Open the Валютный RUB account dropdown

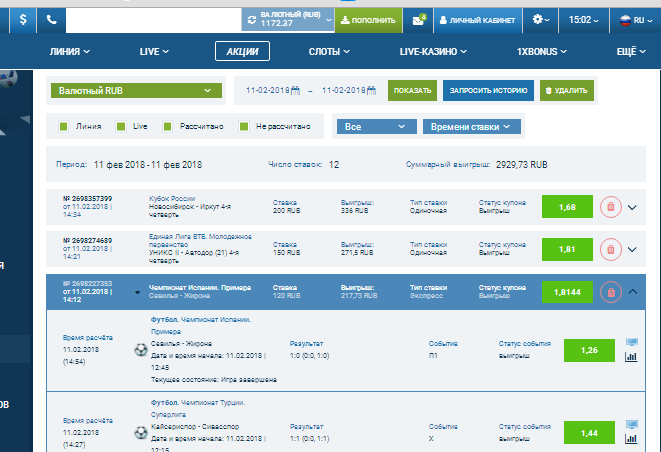point(135,91)
